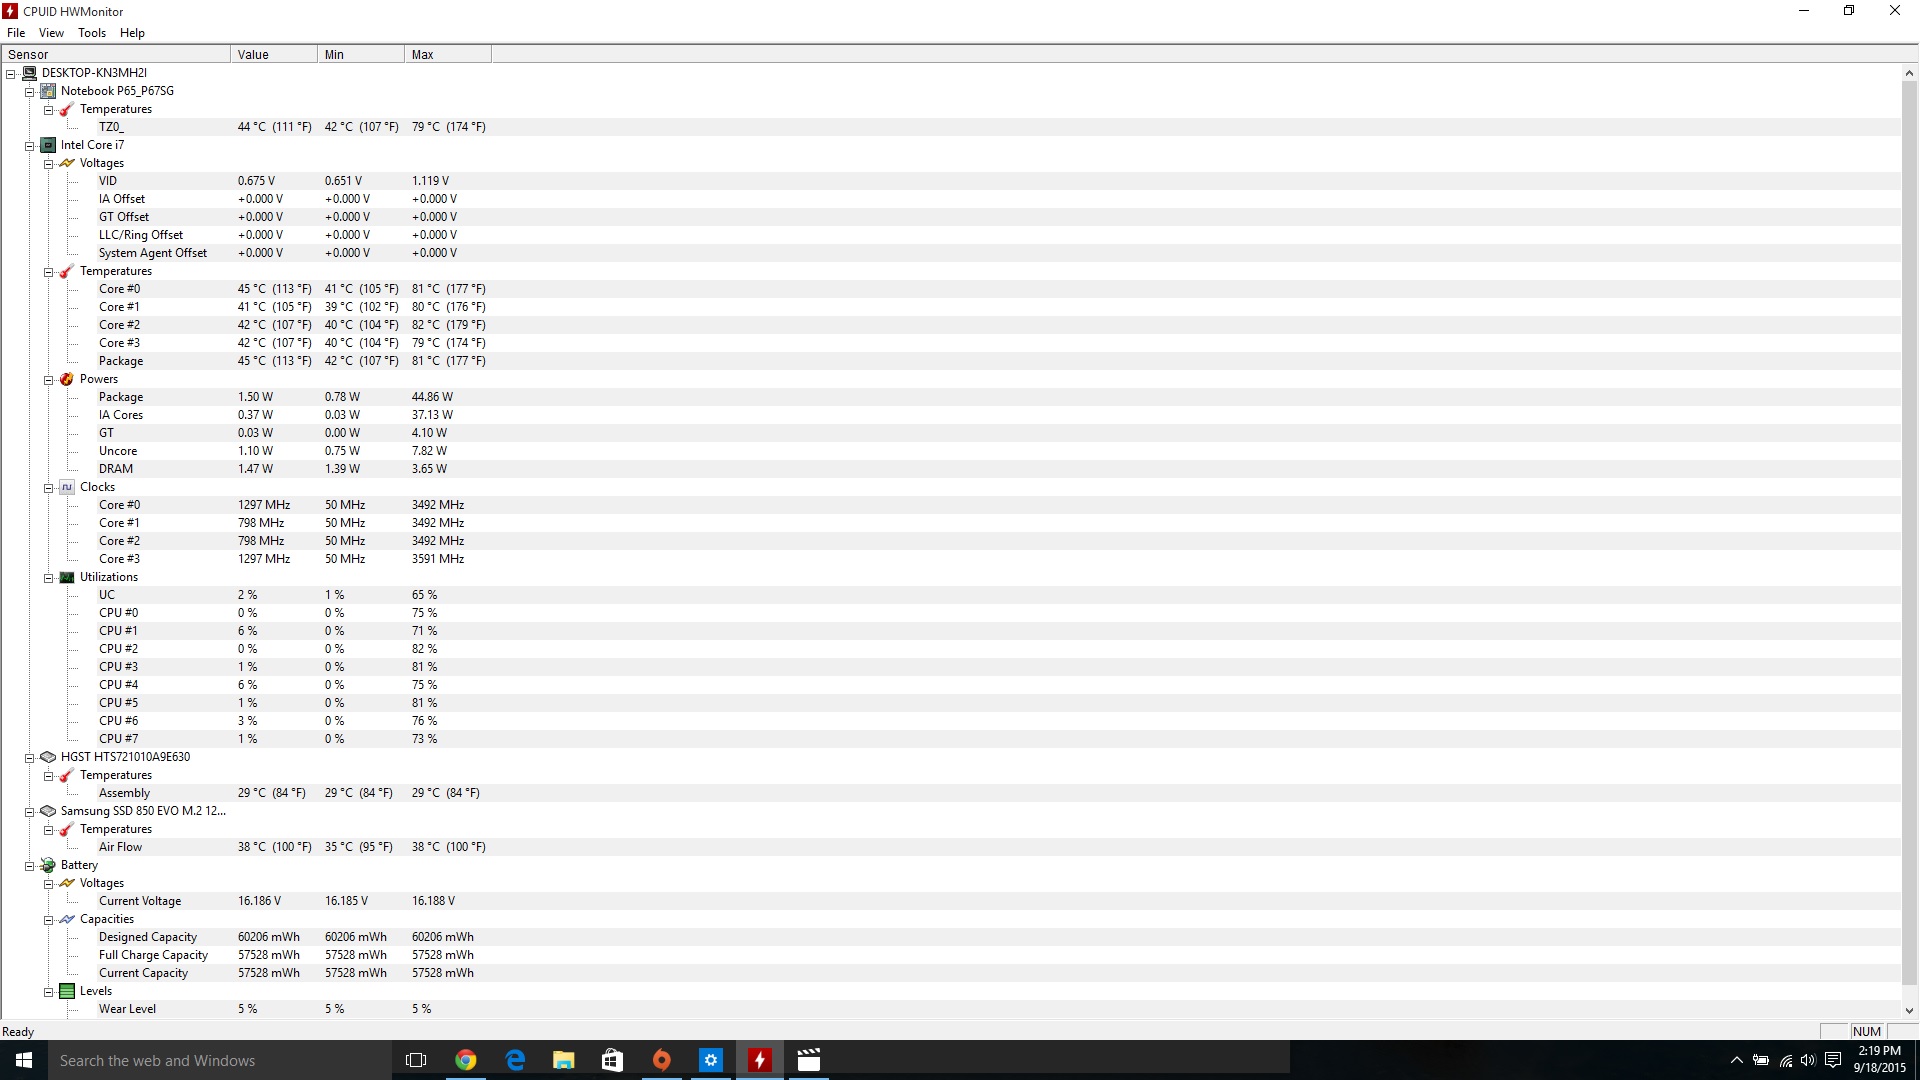The height and width of the screenshot is (1080, 1920).
Task: Click the thermometer icon for Intel Core i7 Temperatures
Action: click(67, 271)
